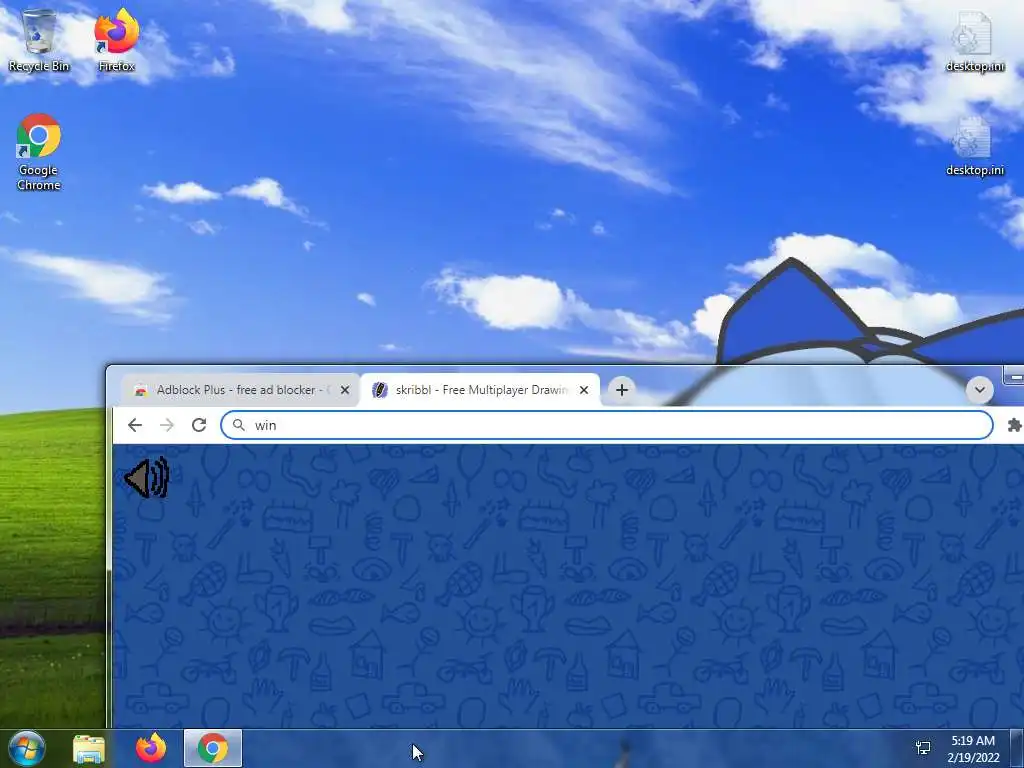Close the Adblock Plus tab
Viewport: 1024px width, 768px height.
(345, 390)
